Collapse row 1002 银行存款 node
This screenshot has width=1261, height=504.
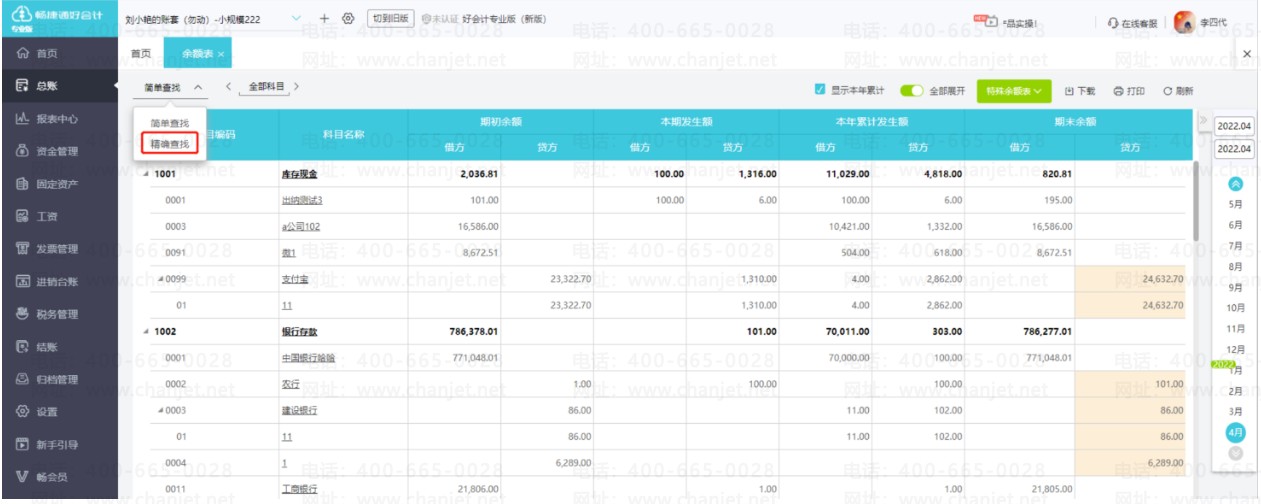146,331
